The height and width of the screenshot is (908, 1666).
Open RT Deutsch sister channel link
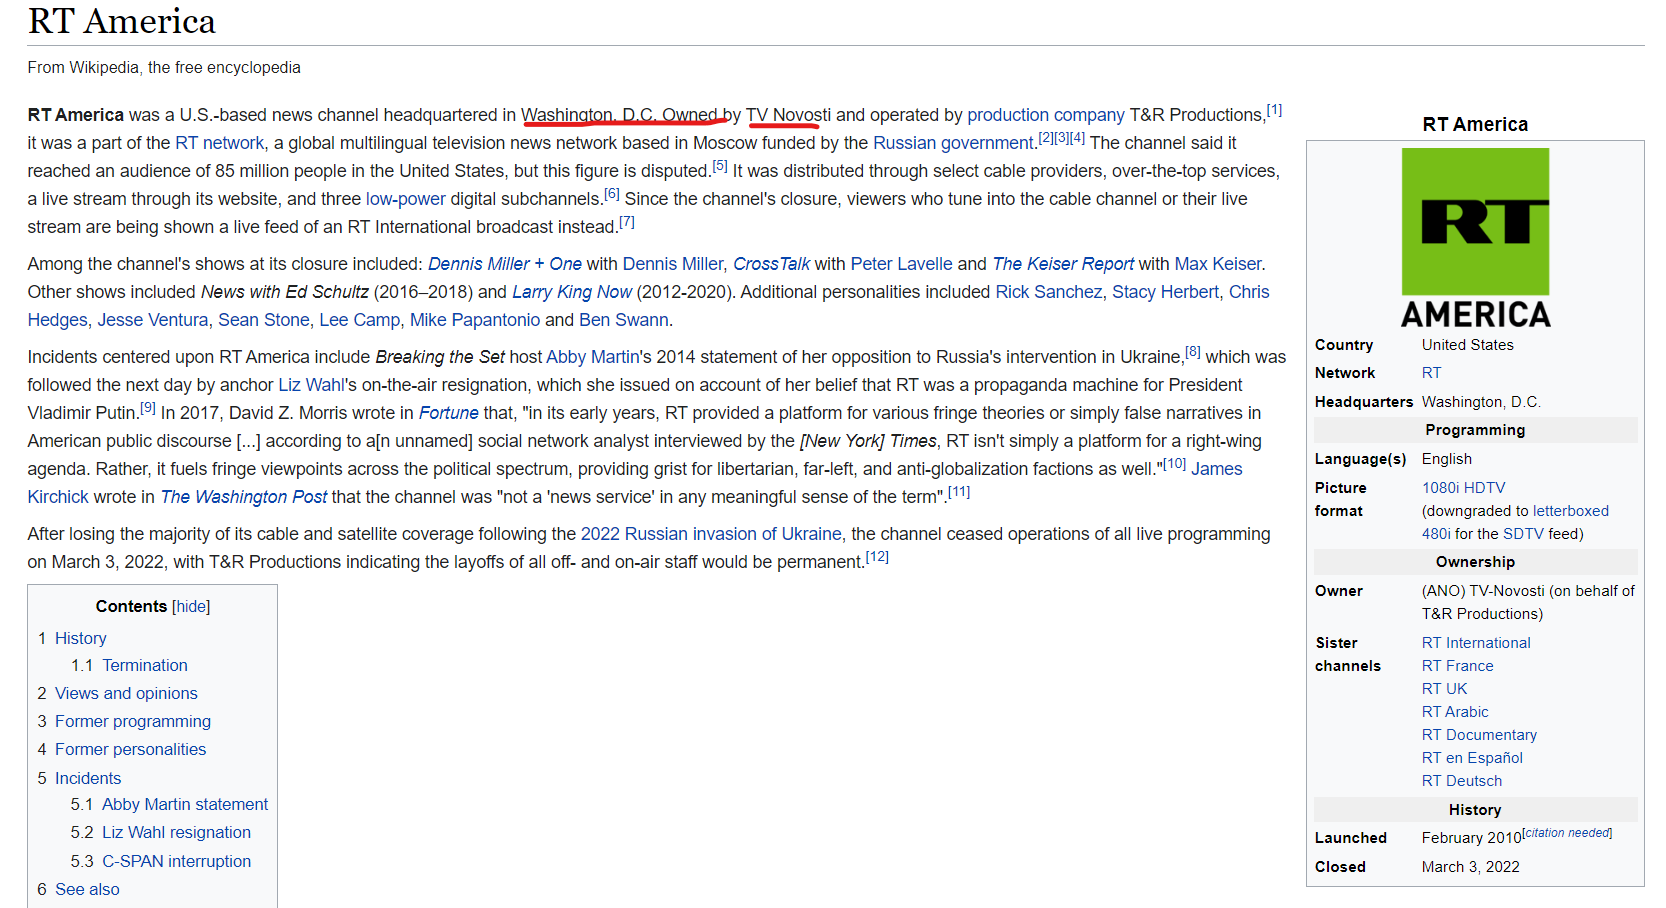(x=1462, y=781)
